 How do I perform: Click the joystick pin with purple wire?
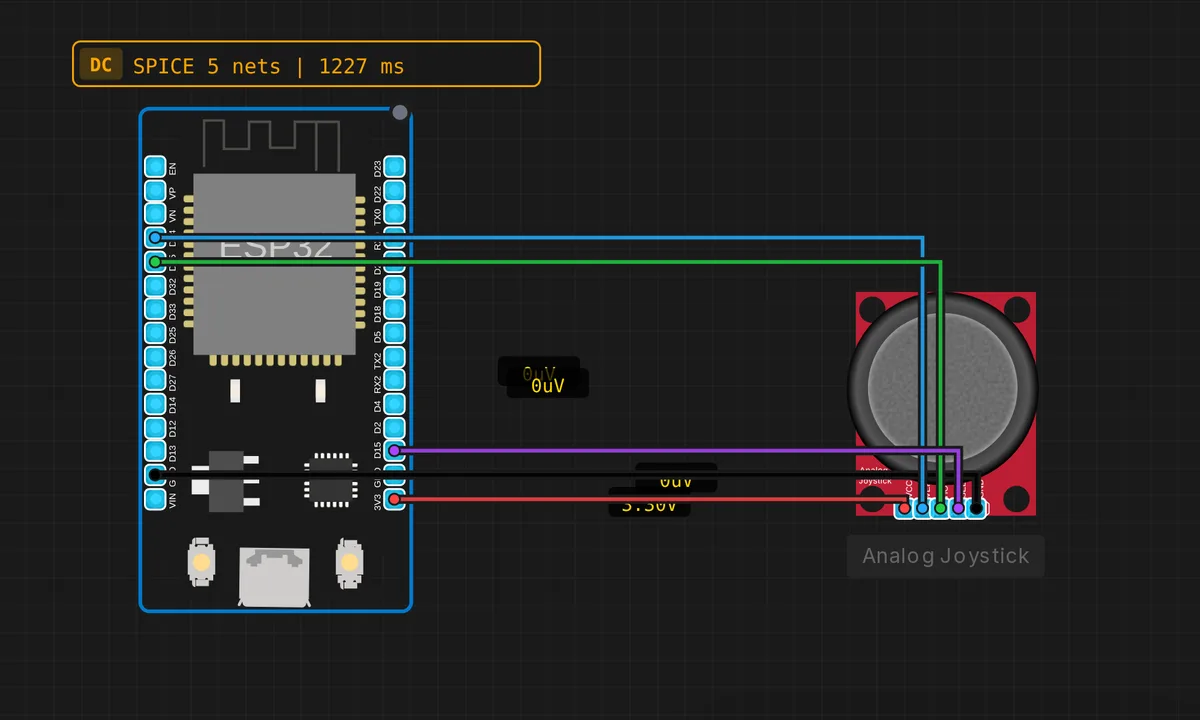coord(958,509)
